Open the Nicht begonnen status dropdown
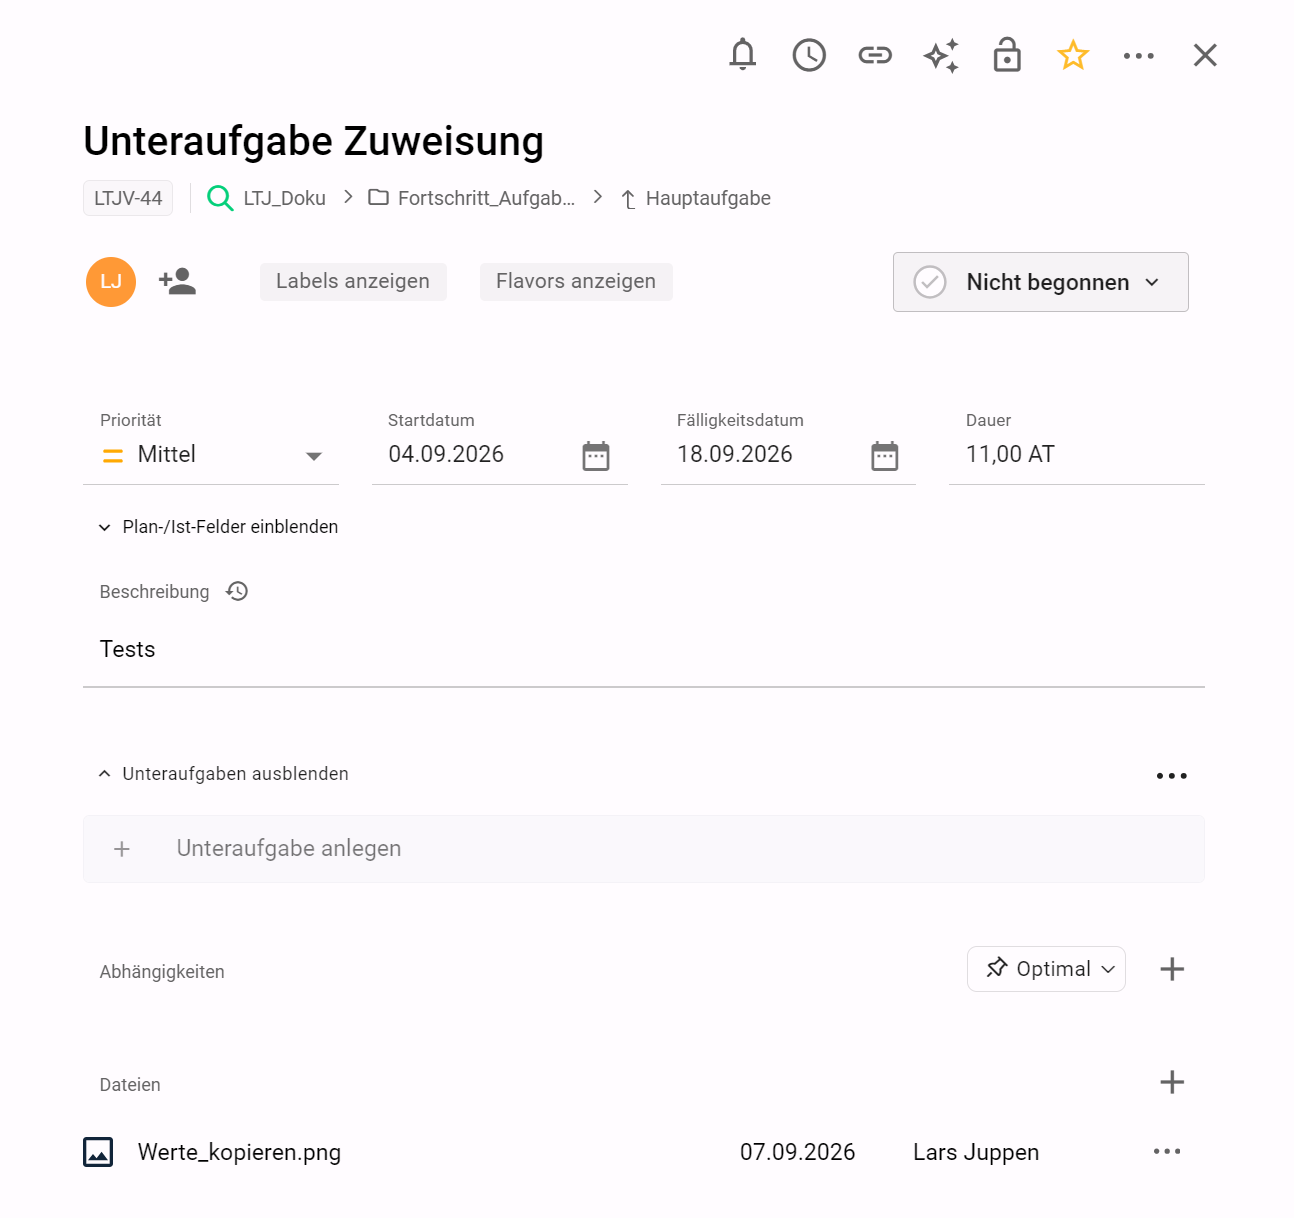1294x1218 pixels. [x=1041, y=282]
